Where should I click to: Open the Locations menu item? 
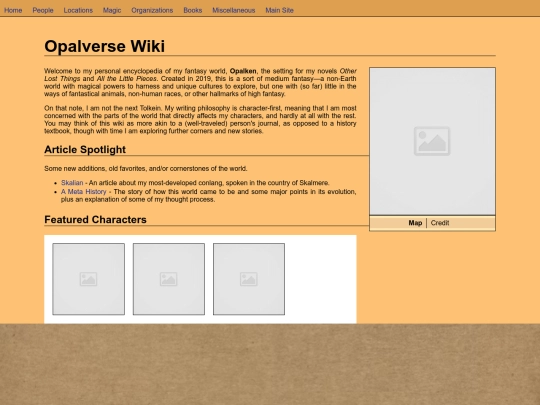78,10
